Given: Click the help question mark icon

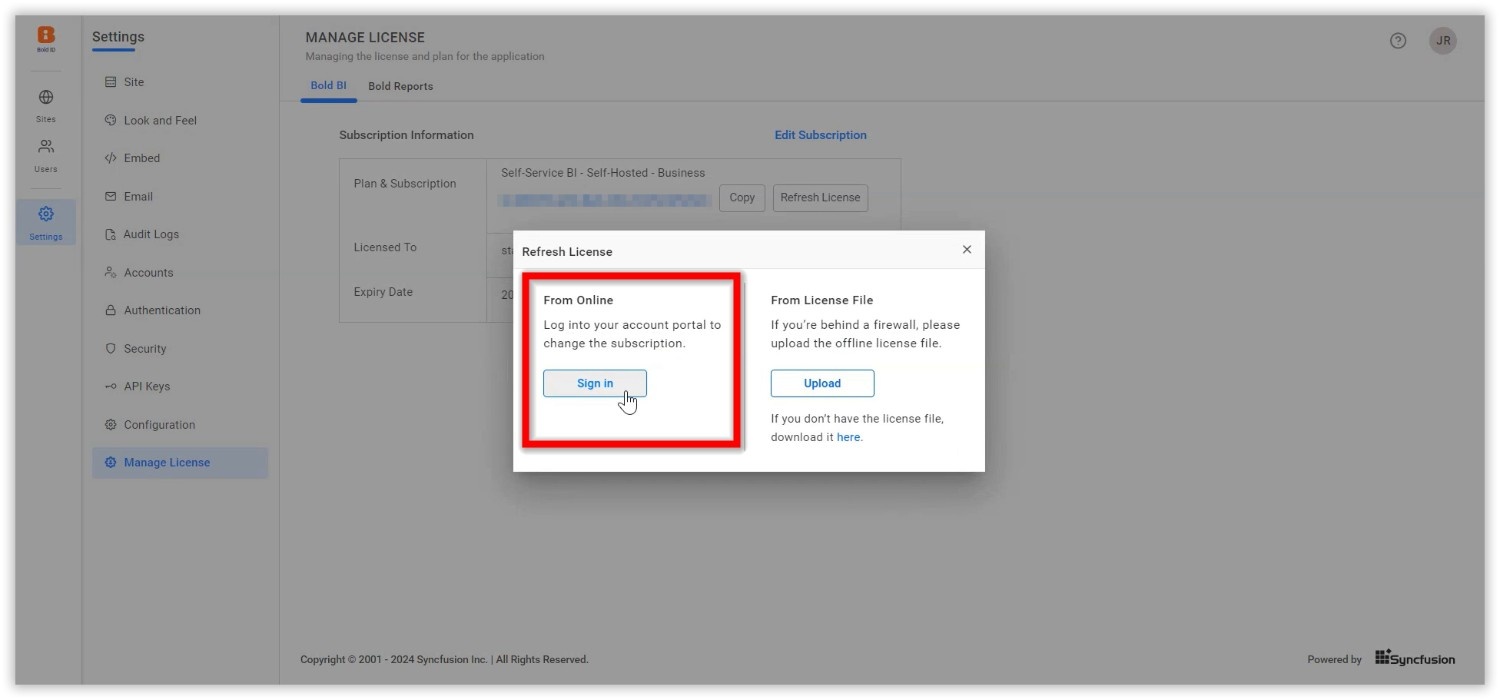Looking at the screenshot, I should [1398, 41].
